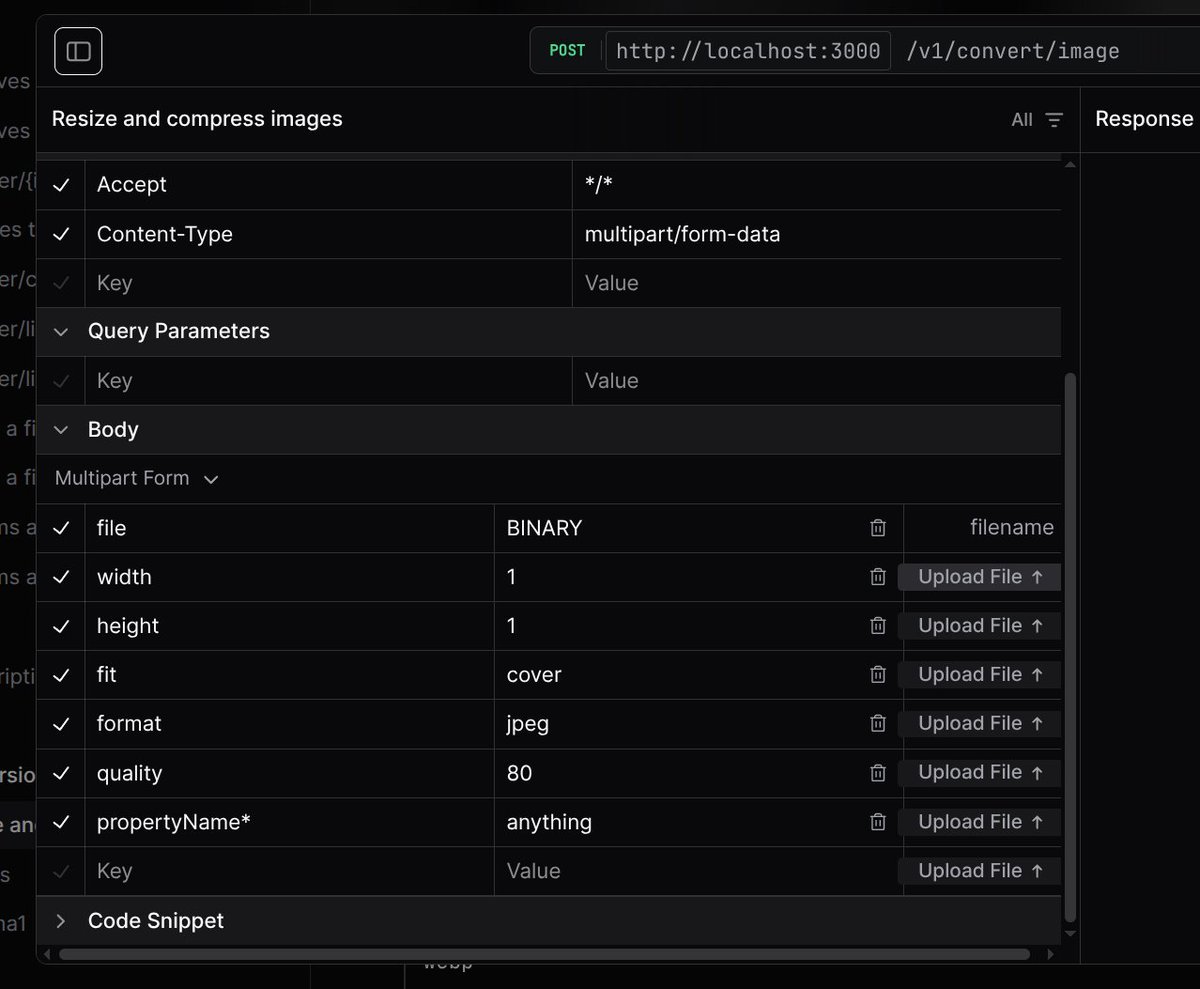Click the Query Parameters Value field
This screenshot has height=989, width=1200.
(816, 381)
